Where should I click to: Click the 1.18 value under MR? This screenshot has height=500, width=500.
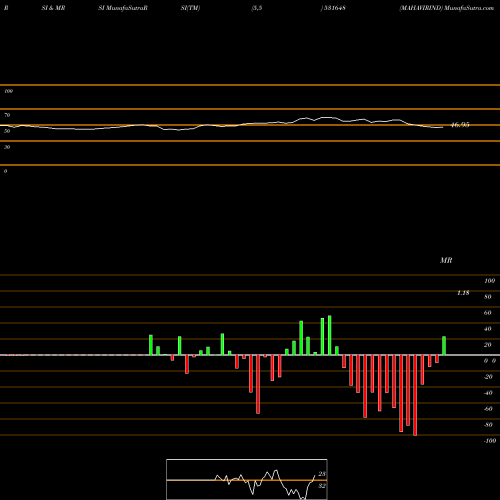pos(463,293)
